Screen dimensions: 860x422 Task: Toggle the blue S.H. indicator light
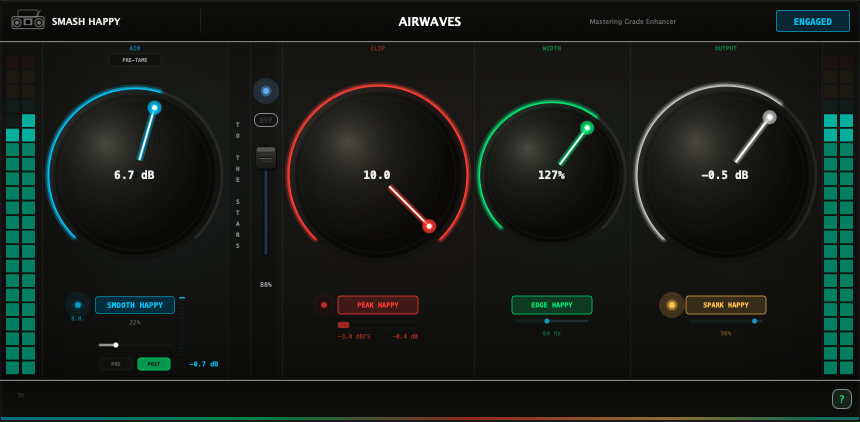78,305
